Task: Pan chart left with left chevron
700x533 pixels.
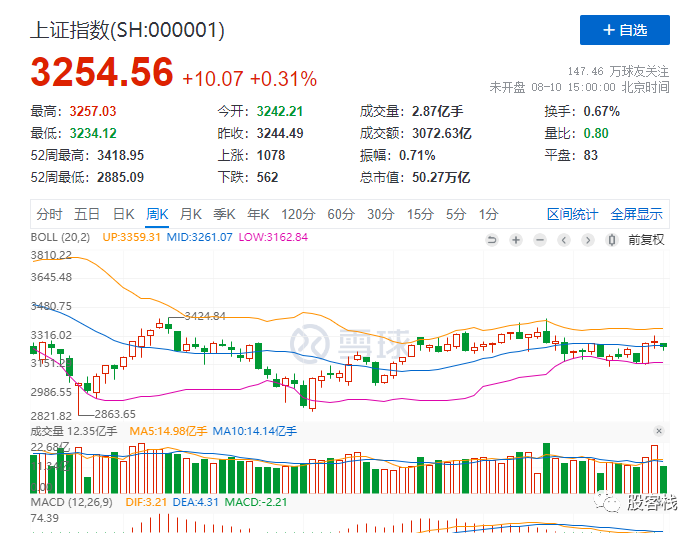Action: pos(564,240)
